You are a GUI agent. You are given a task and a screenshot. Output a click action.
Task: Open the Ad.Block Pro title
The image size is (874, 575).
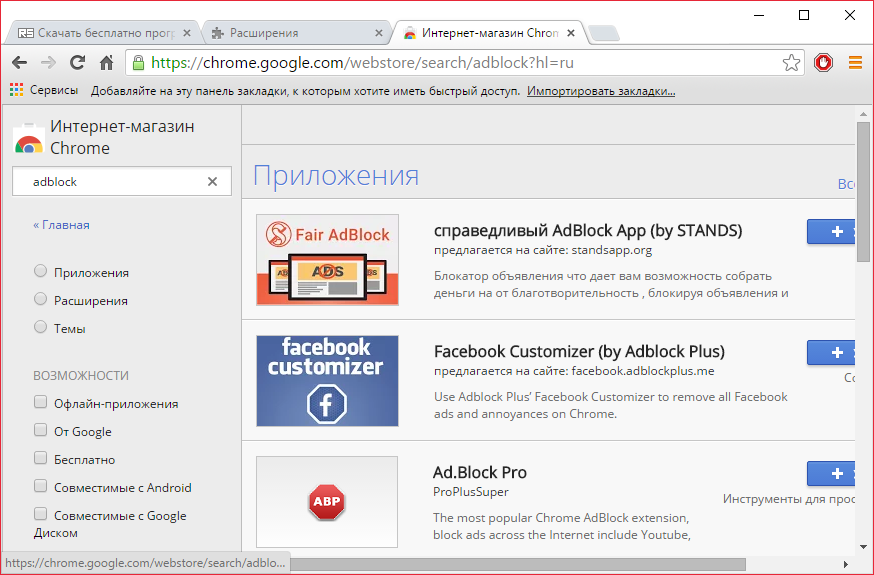(x=479, y=472)
